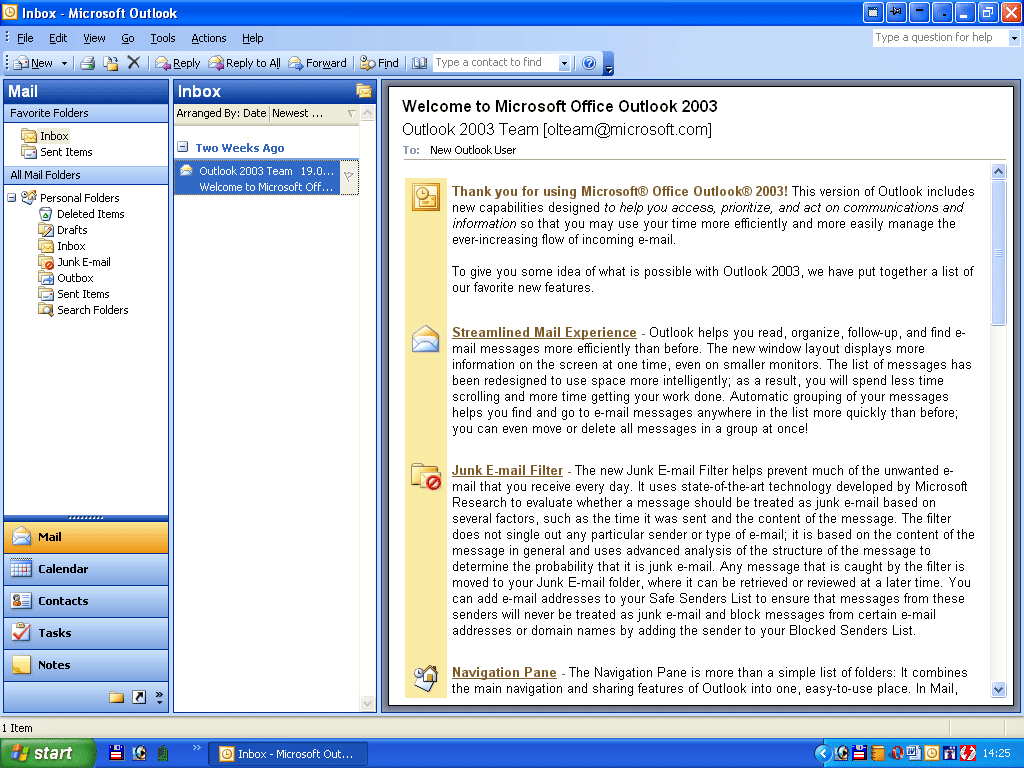Click the Microsoft Outlook Help icon
This screenshot has width=1024, height=768.
pos(589,63)
